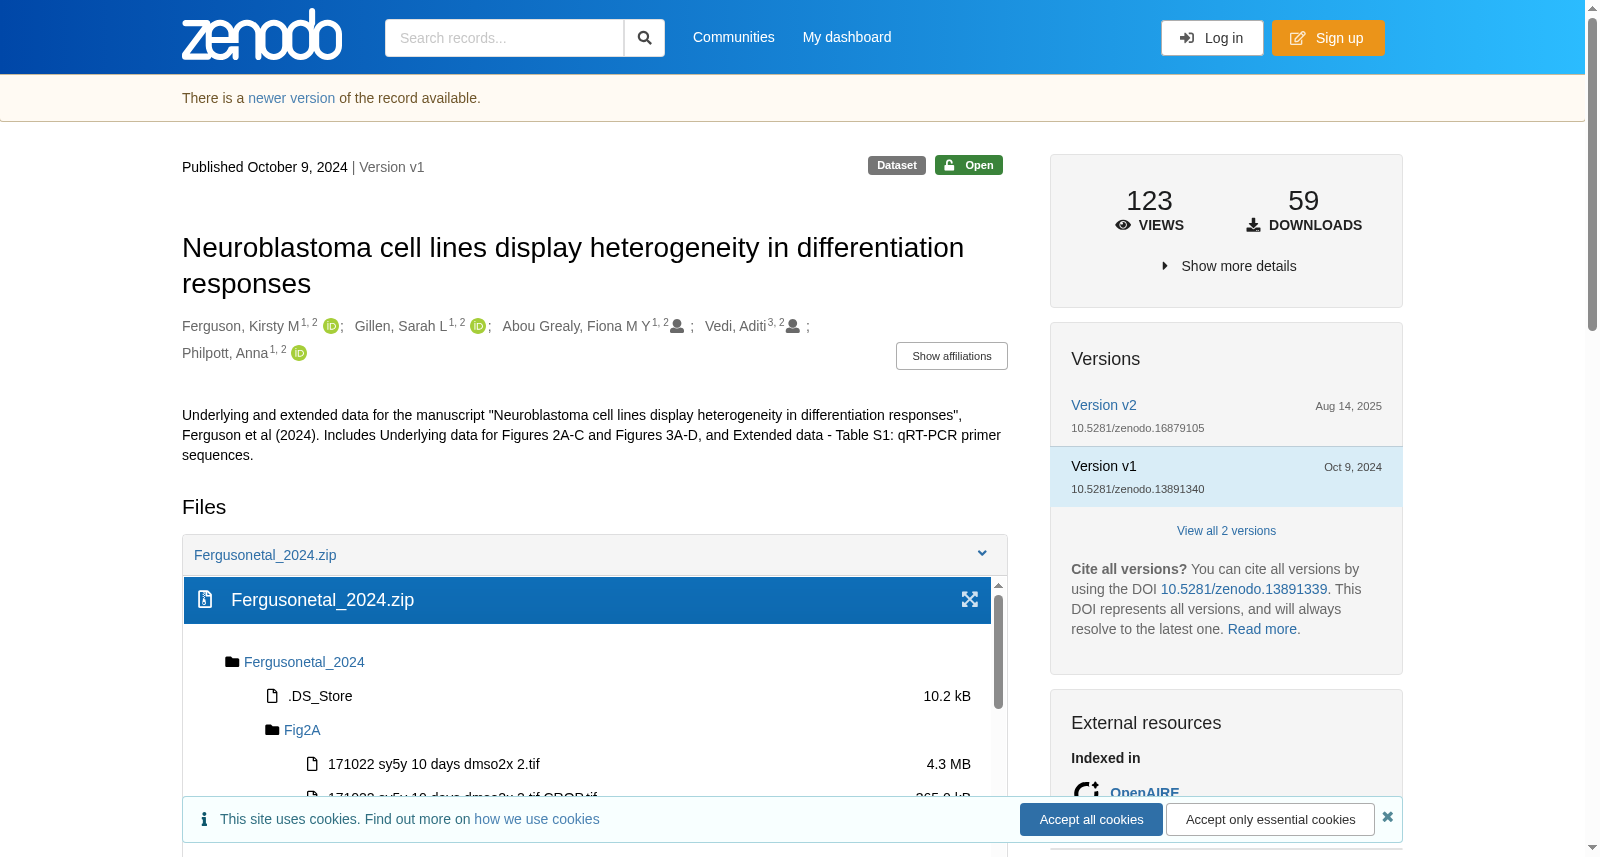Open Sarah Gillen's ORCID icon

coord(478,326)
